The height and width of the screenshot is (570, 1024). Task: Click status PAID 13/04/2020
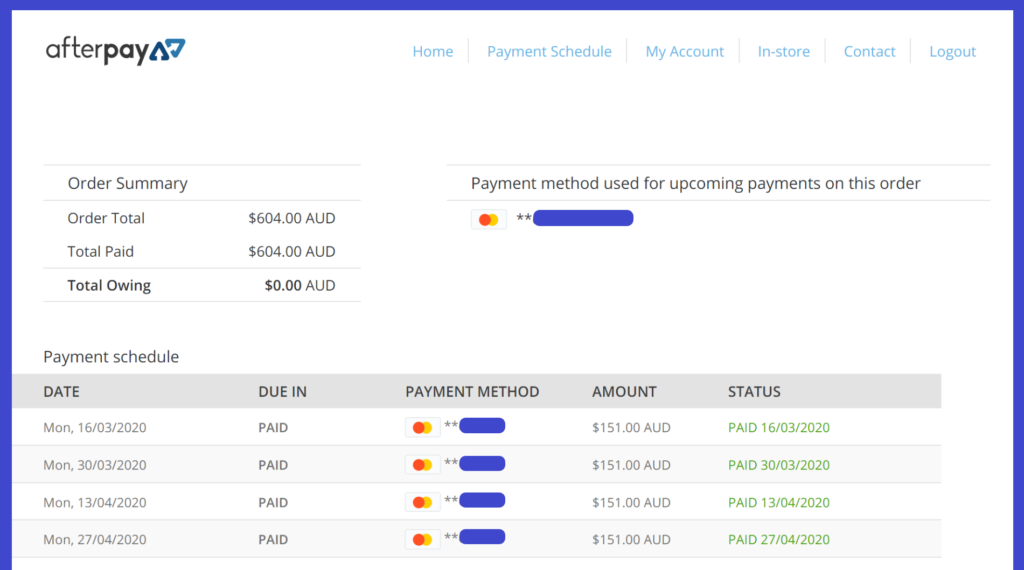[x=778, y=502]
